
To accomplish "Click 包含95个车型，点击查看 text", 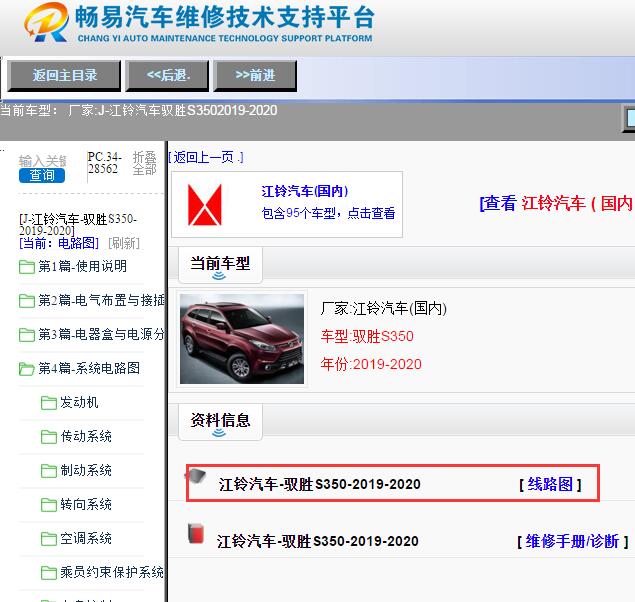I will [x=328, y=213].
